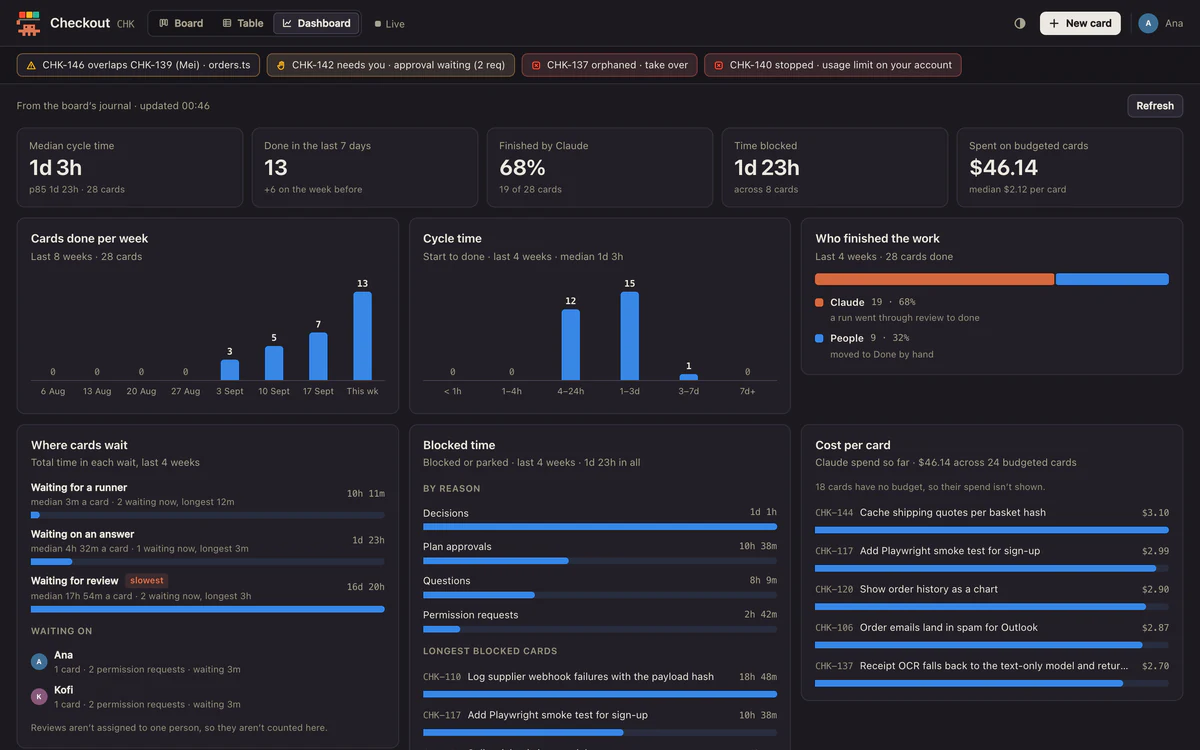Click the Spent on budgeted cards $46.14 card
Image resolution: width=1200 pixels, height=750 pixels.
point(1070,167)
